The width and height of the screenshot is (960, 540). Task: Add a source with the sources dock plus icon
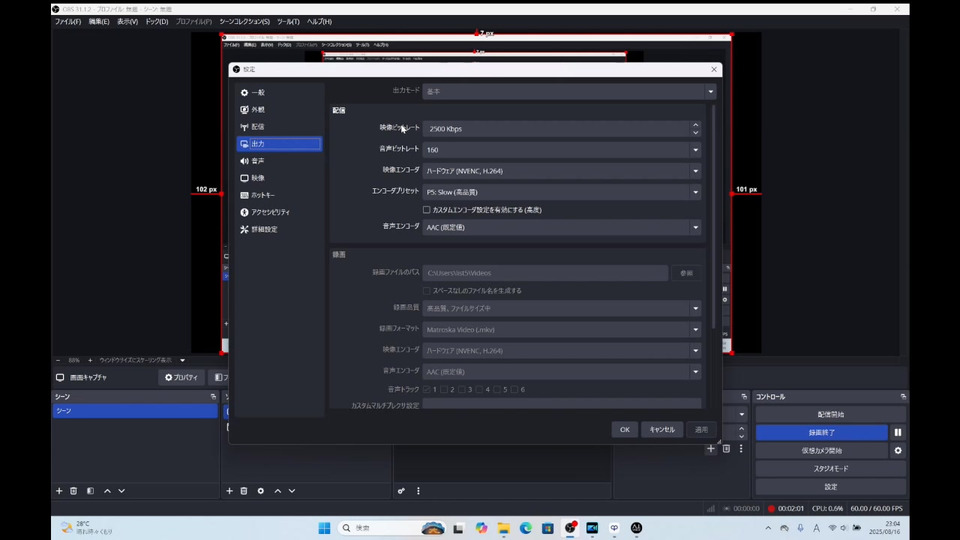point(230,491)
